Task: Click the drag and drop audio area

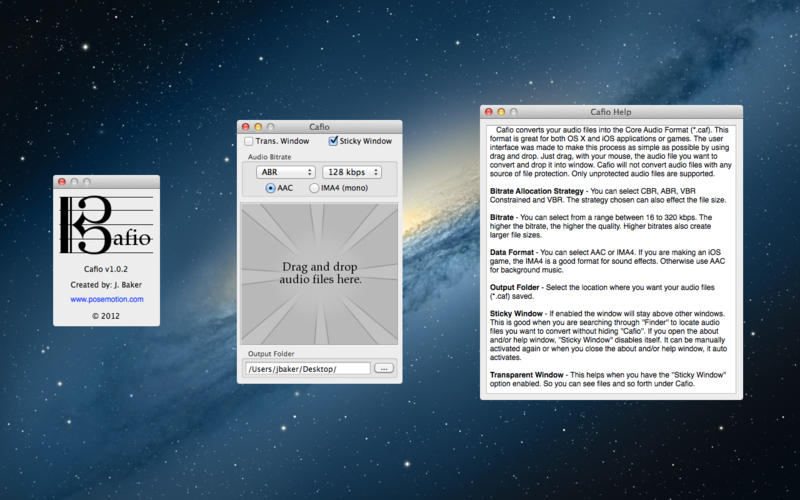Action: pyautogui.click(x=320, y=273)
